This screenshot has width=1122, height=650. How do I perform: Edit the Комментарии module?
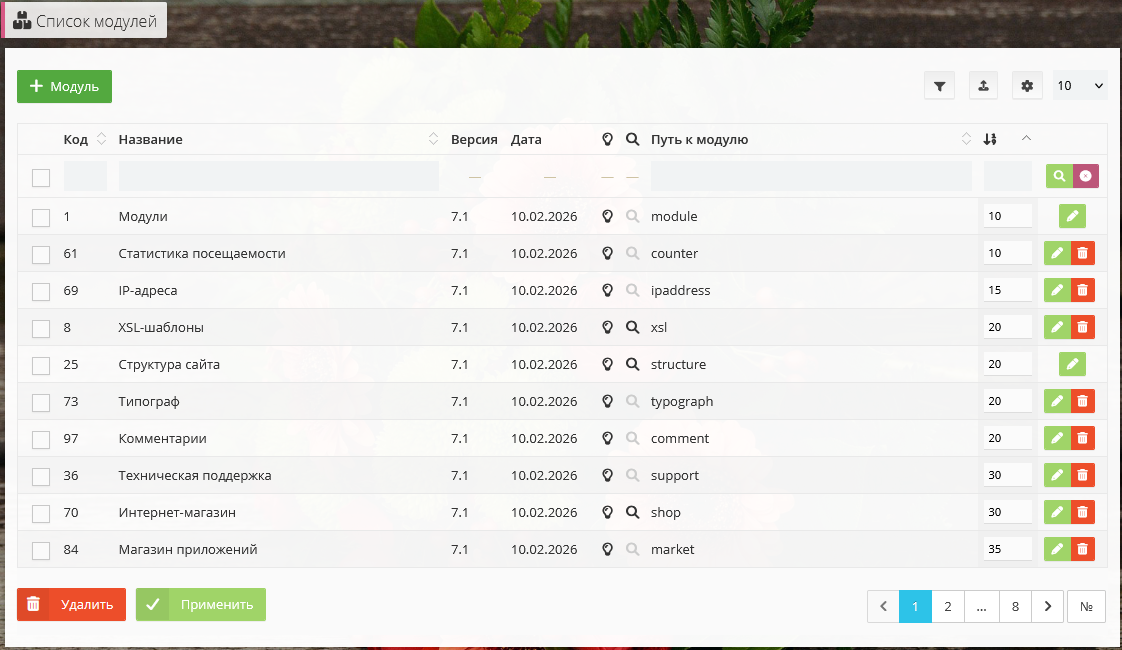1057,438
